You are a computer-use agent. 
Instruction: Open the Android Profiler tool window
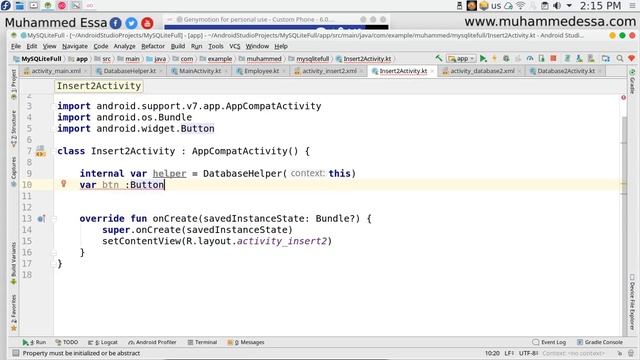coord(152,342)
